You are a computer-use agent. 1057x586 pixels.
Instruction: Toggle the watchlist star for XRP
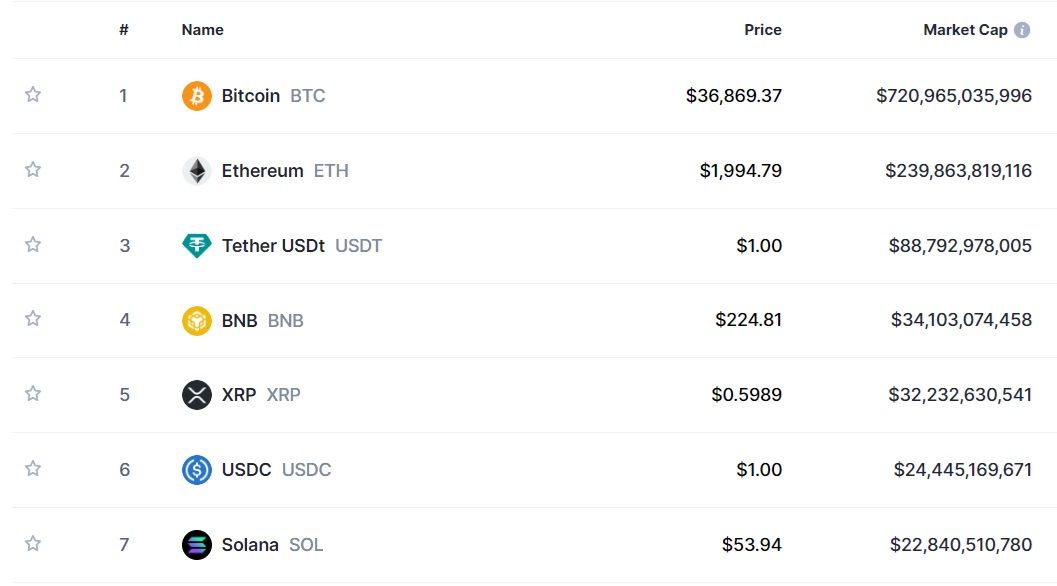pos(33,394)
